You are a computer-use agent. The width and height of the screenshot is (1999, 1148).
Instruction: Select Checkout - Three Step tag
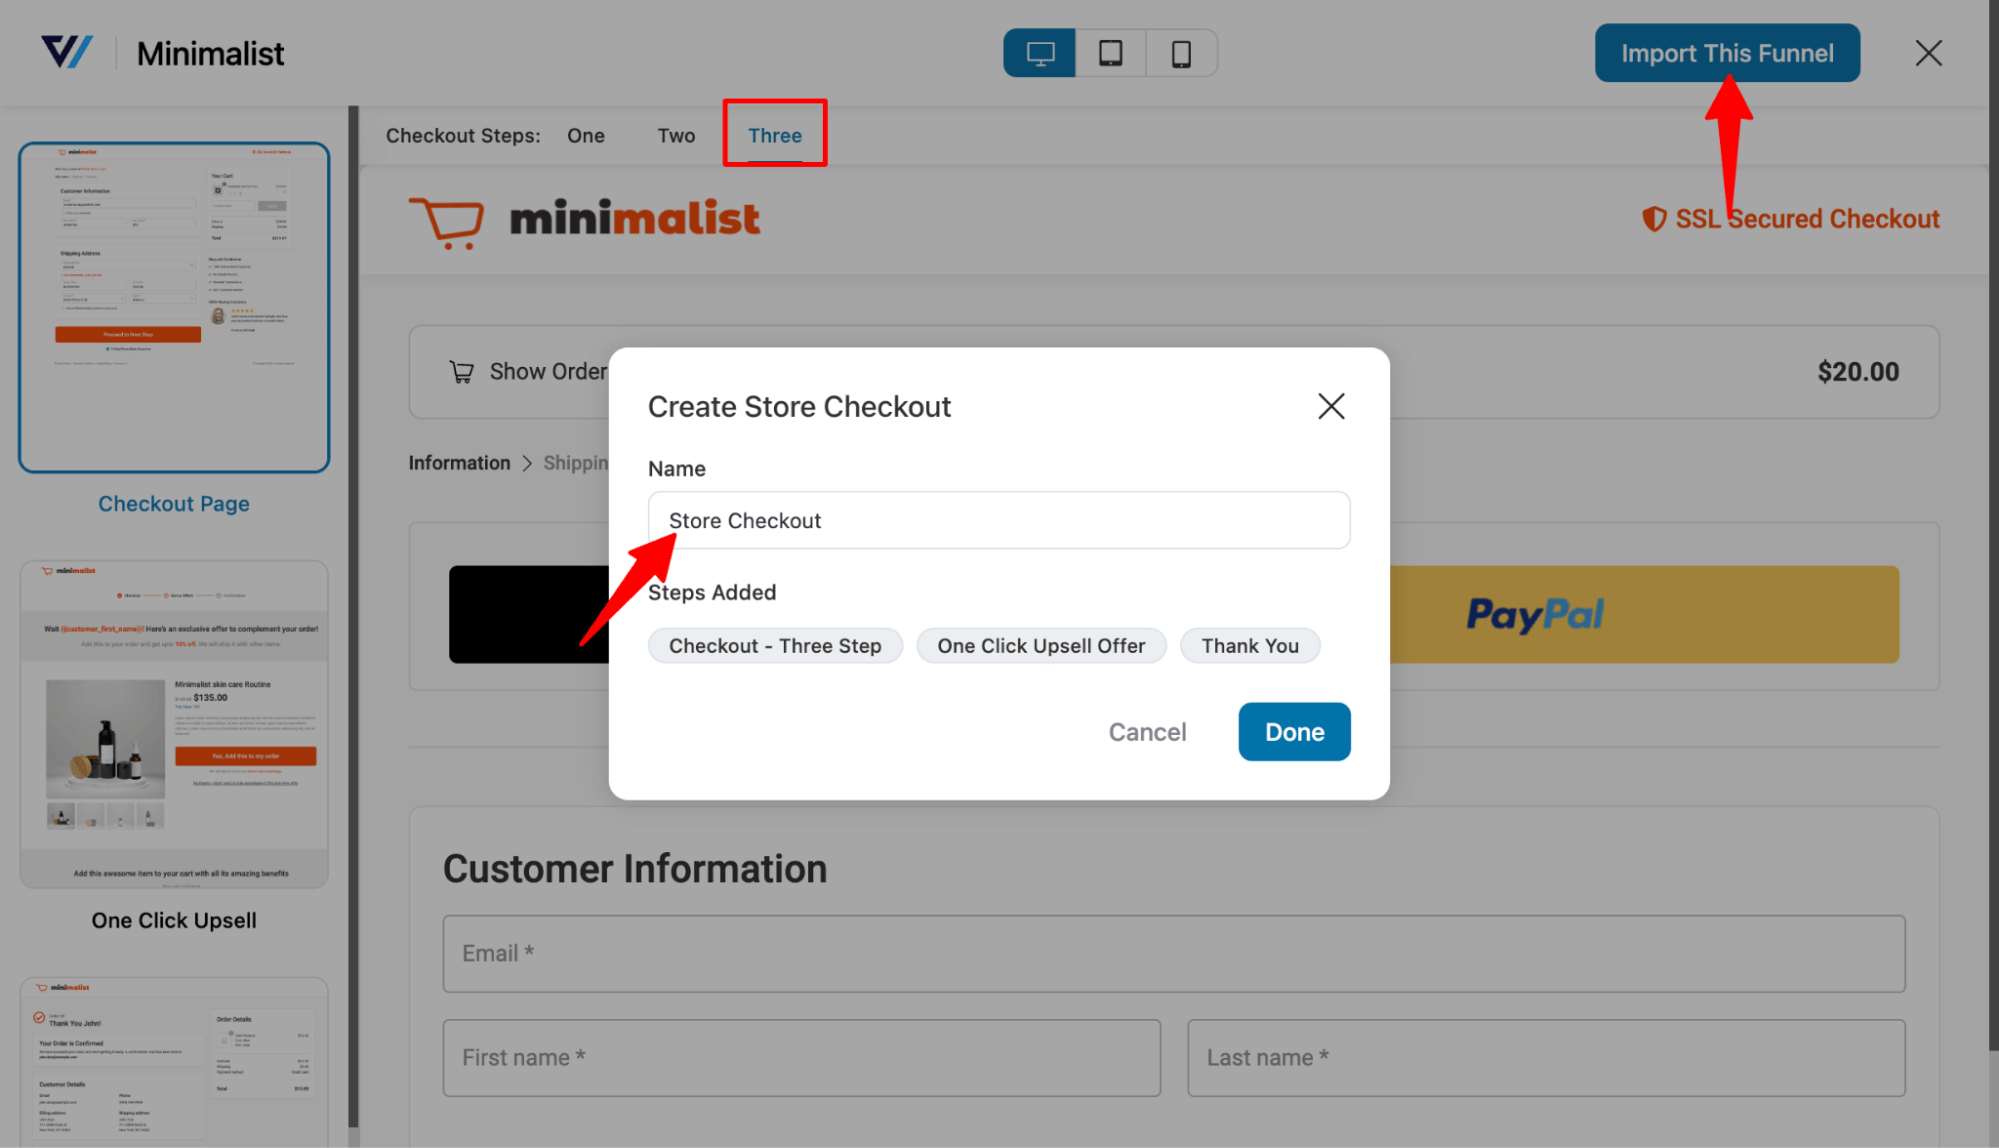[x=772, y=645]
